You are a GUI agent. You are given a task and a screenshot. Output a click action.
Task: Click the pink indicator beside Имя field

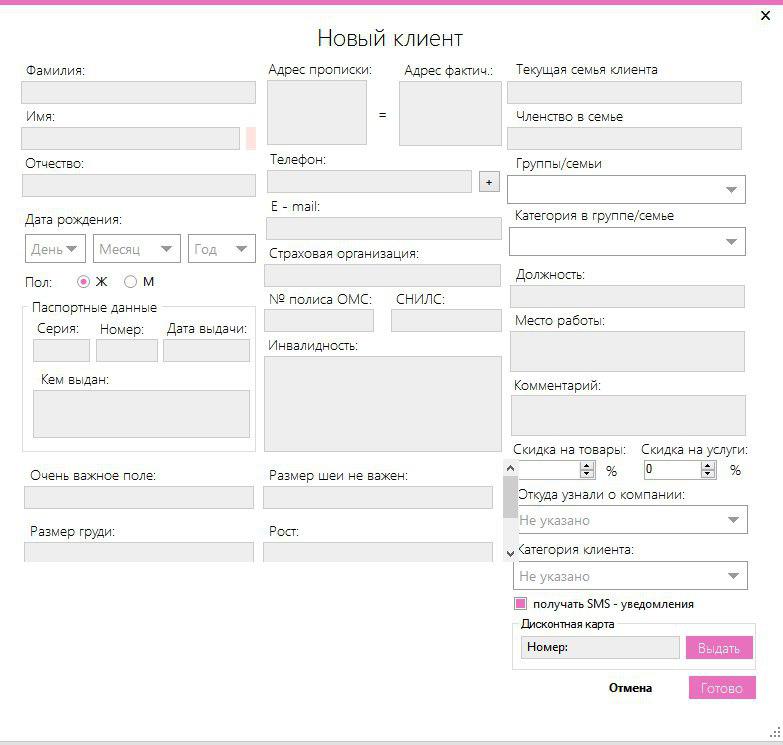[x=251, y=138]
